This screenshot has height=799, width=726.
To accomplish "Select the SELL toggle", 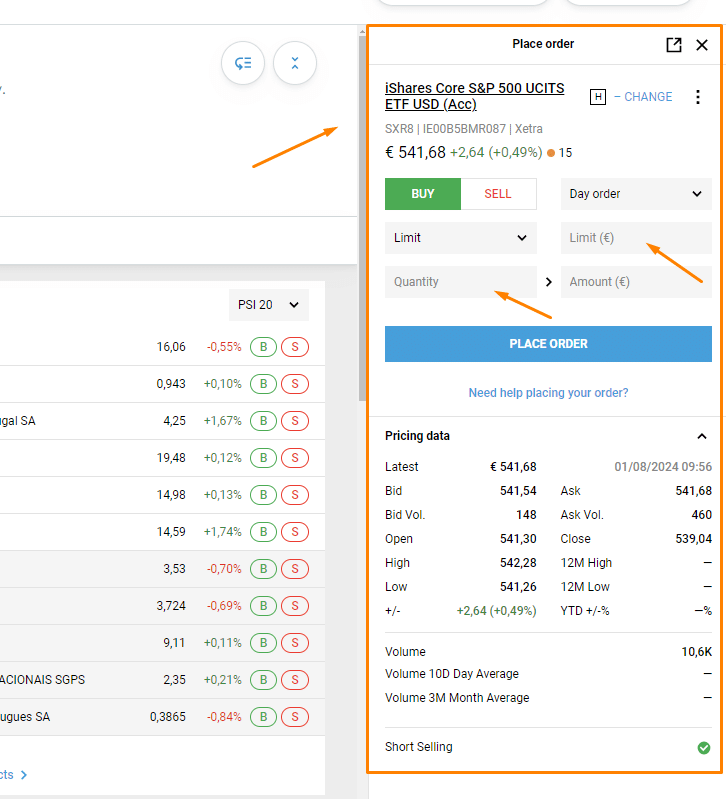I will pyautogui.click(x=498, y=194).
